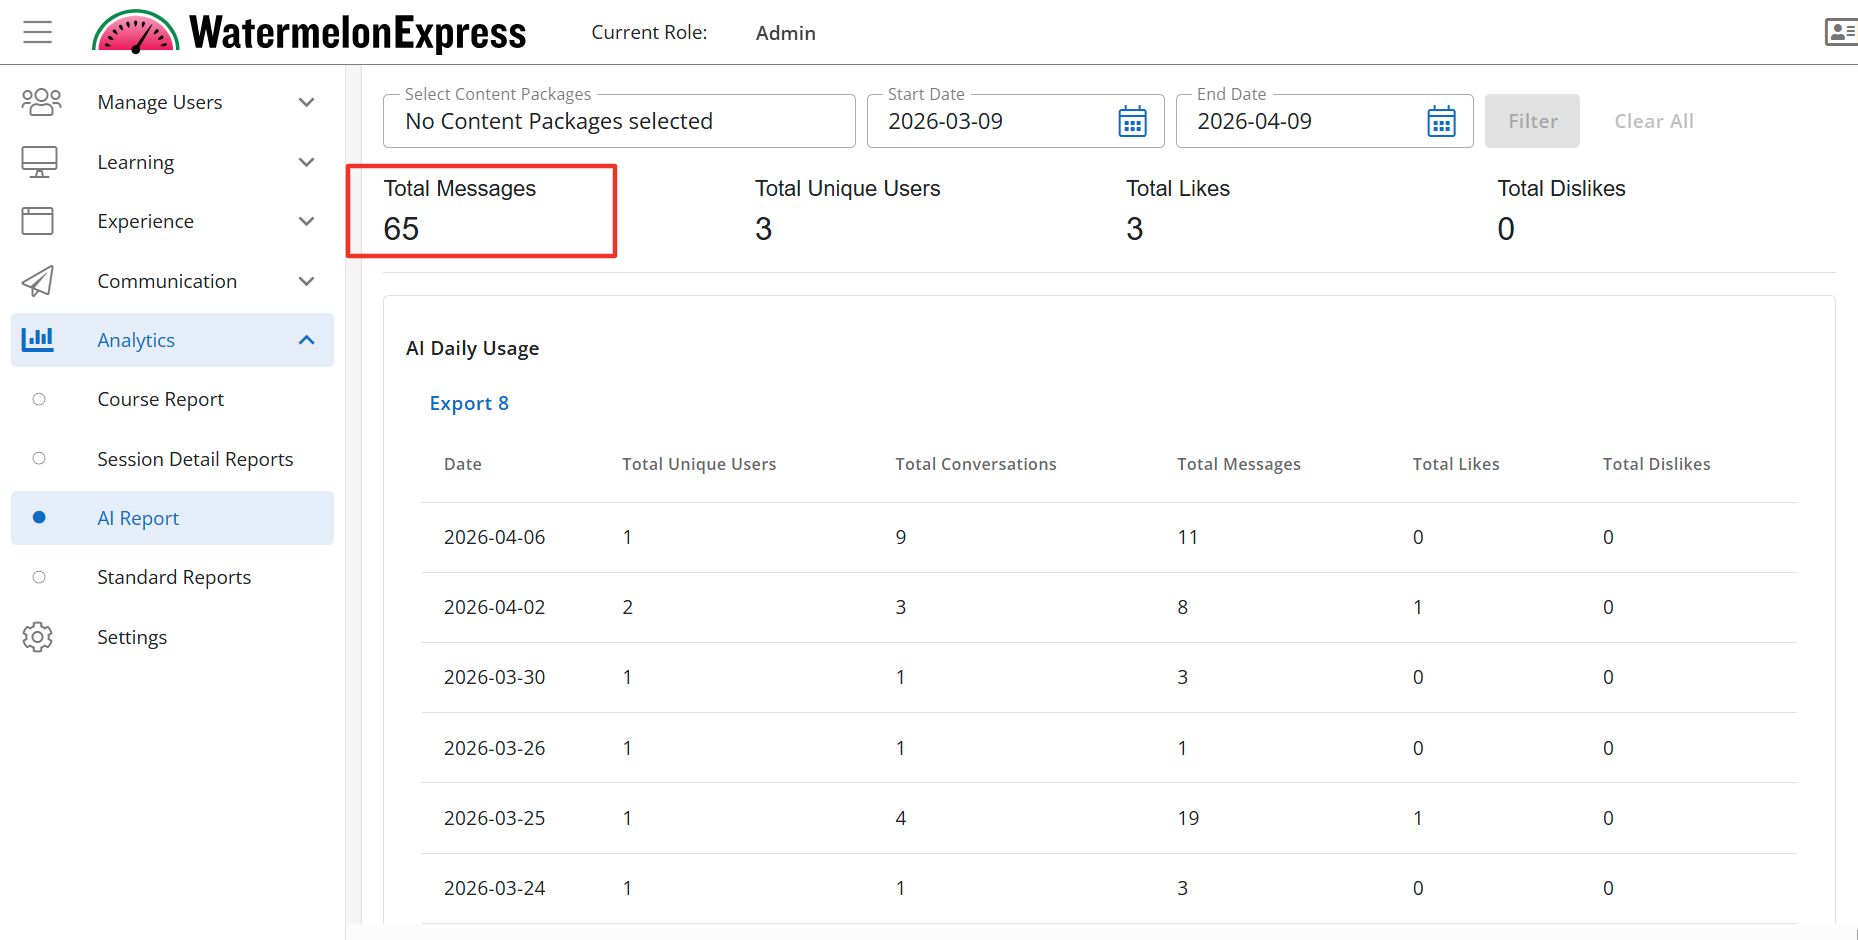Click the hamburger menu icon
This screenshot has width=1858, height=940.
click(x=38, y=32)
